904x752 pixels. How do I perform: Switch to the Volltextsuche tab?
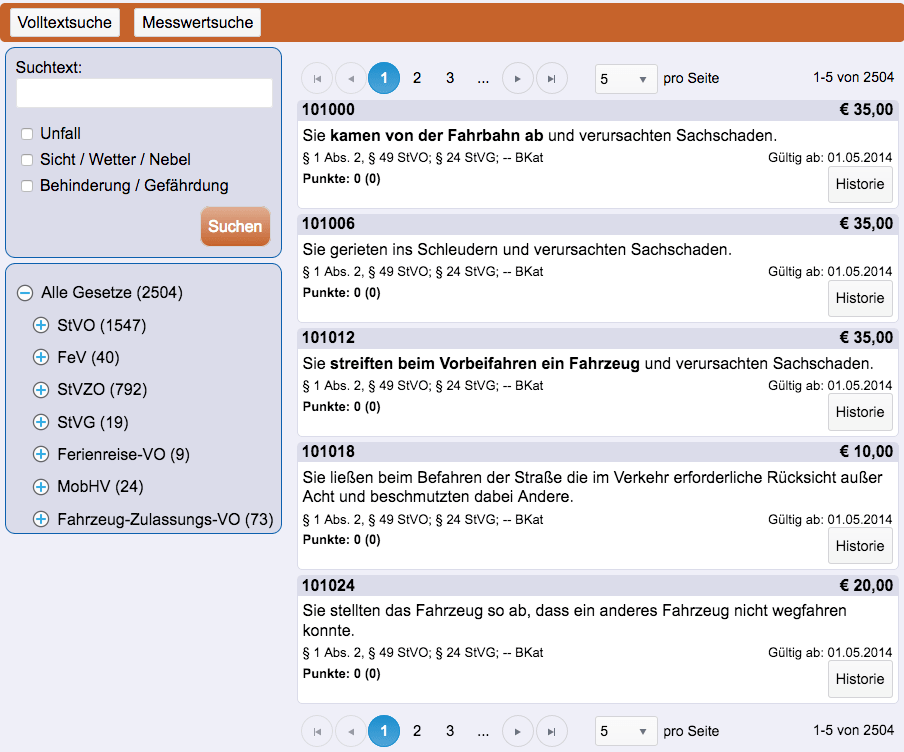click(x=65, y=22)
